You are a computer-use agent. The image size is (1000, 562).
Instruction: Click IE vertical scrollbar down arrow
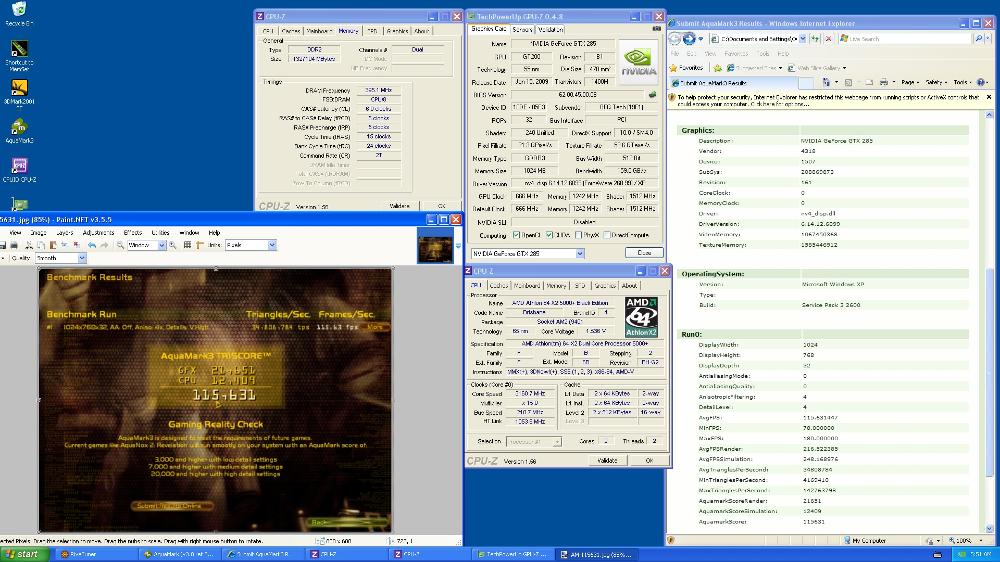990,528
